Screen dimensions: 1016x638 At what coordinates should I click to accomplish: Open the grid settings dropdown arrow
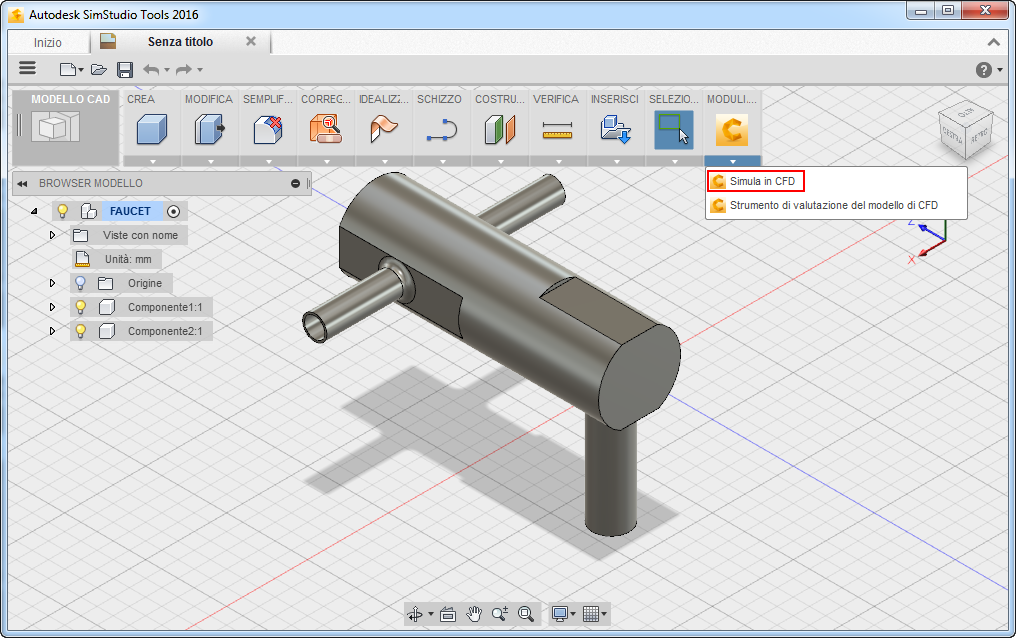tap(605, 614)
